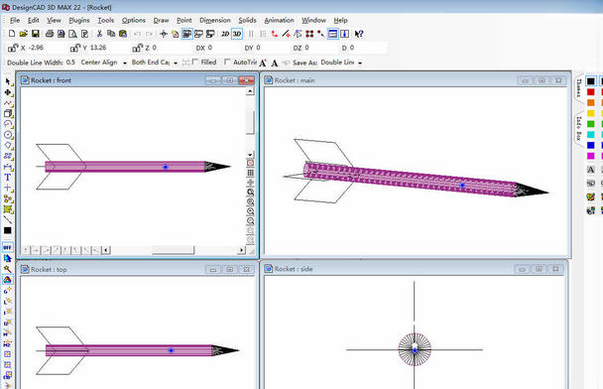Select the polygon/plane tool in toolbox
This screenshot has height=389, width=603.
8,145
